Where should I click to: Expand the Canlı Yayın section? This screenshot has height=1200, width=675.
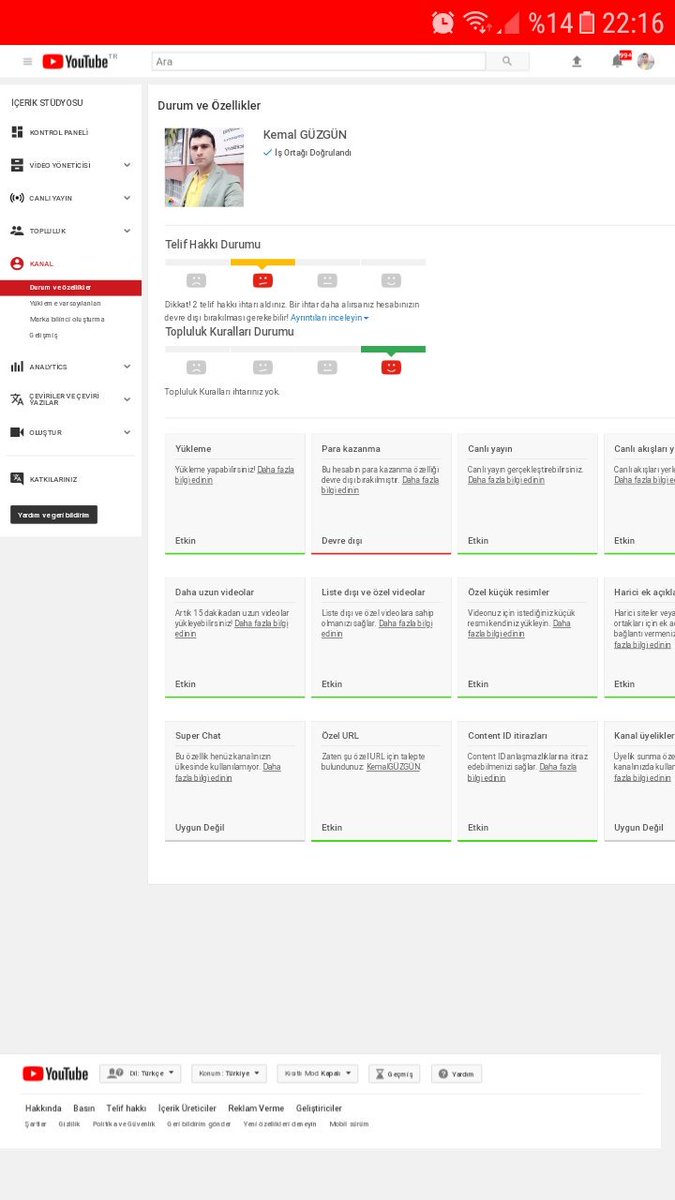click(x=127, y=198)
